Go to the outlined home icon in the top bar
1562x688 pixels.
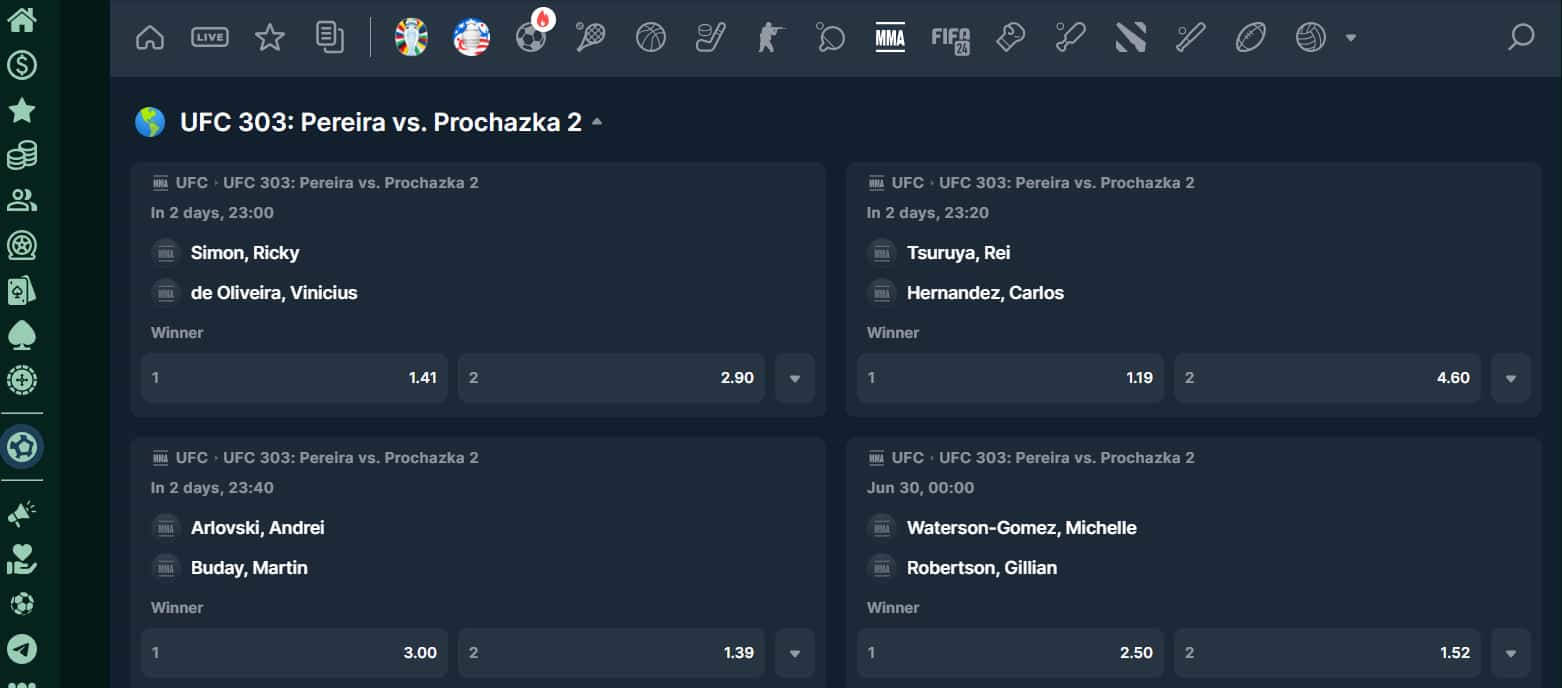click(150, 38)
